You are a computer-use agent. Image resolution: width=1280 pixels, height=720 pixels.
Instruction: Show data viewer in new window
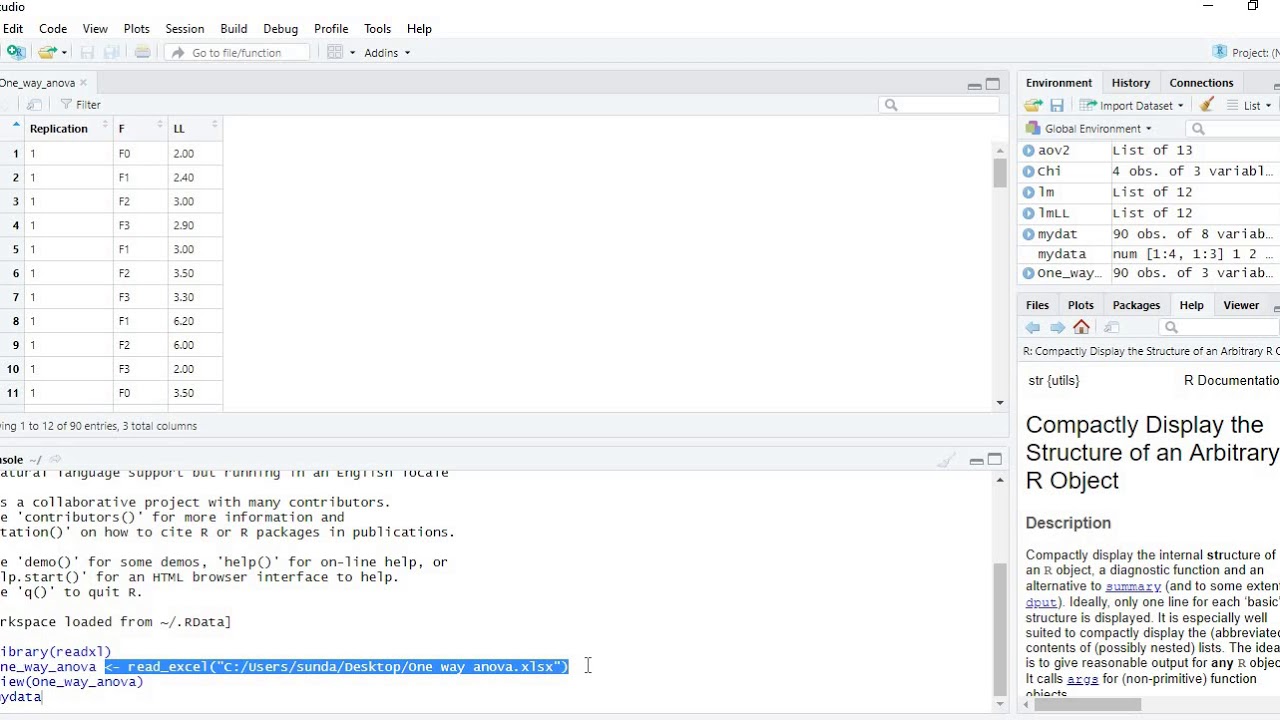[34, 105]
